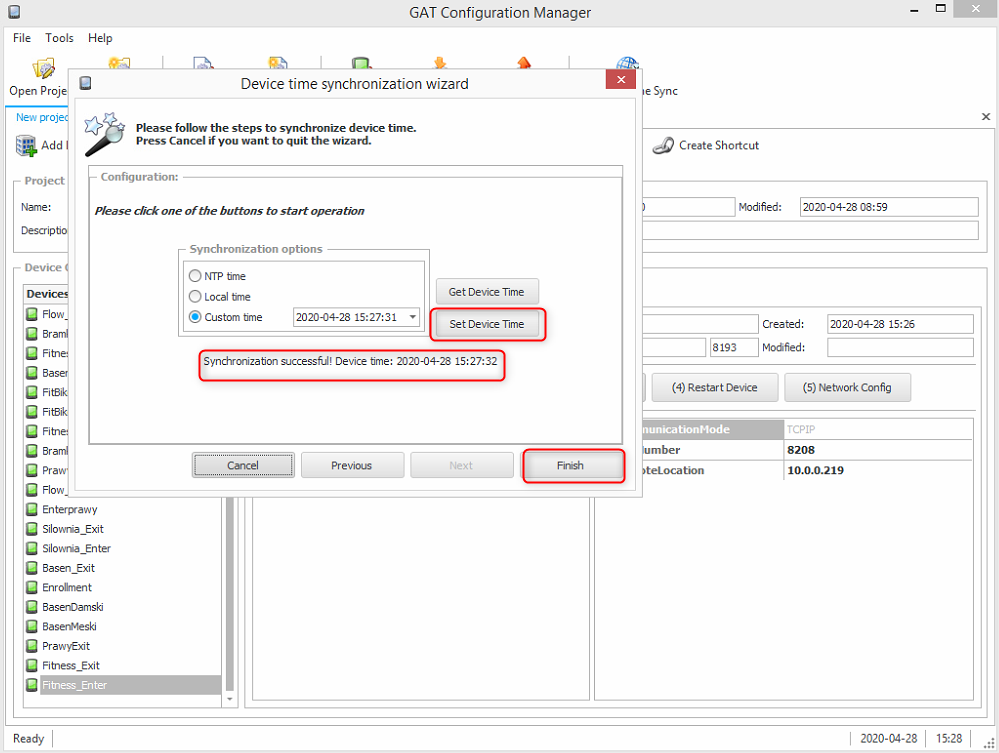Open the Tools menu
The height and width of the screenshot is (753, 999).
[59, 38]
